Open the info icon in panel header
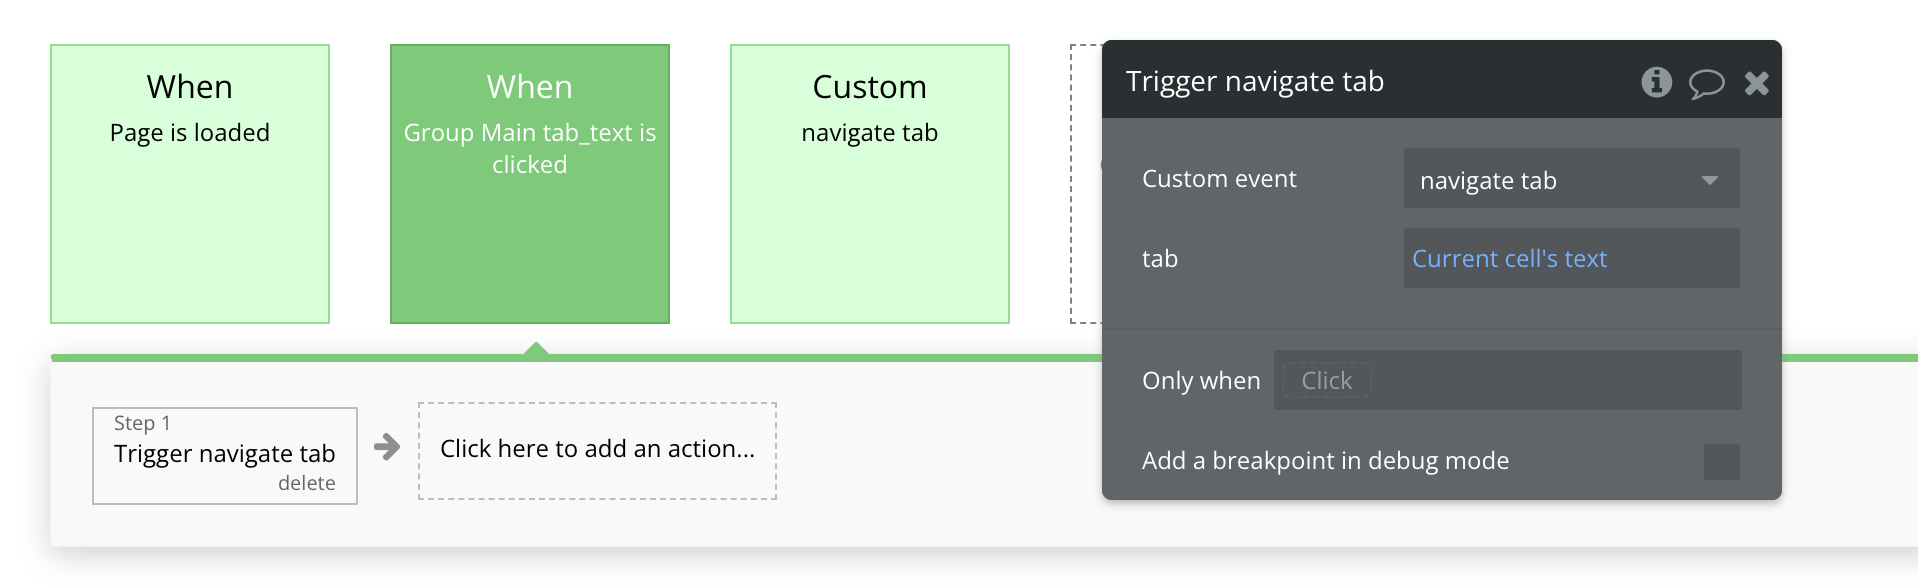The image size is (1918, 588). [x=1656, y=82]
